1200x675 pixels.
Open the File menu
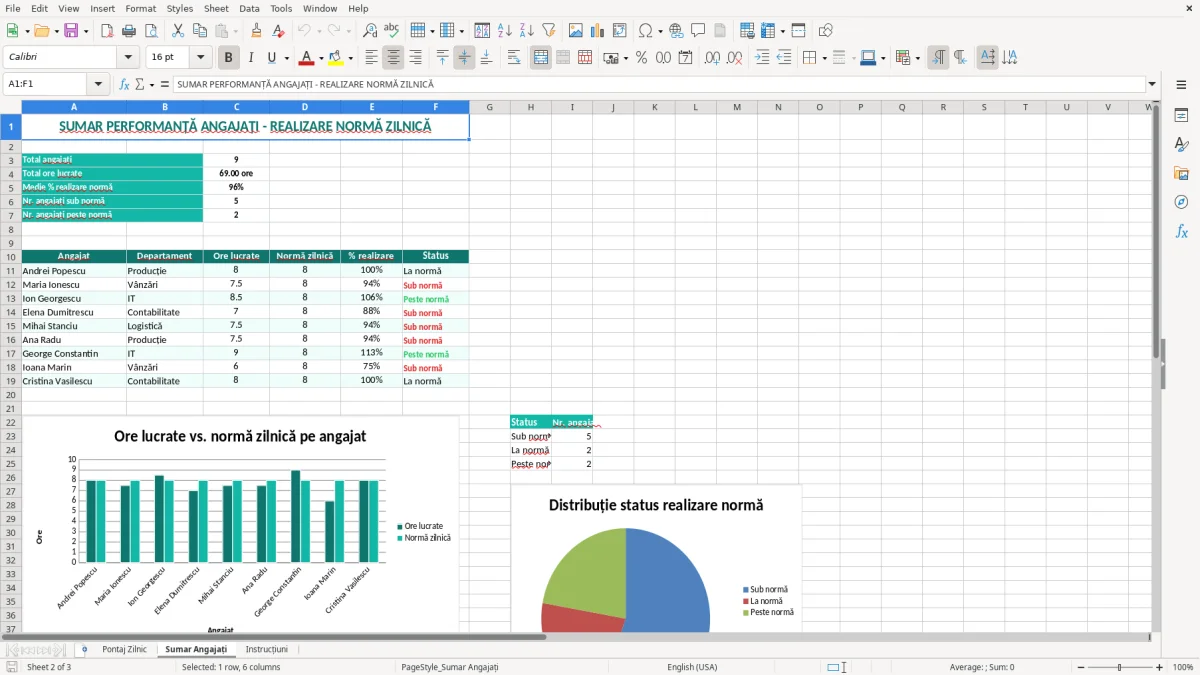tap(13, 8)
